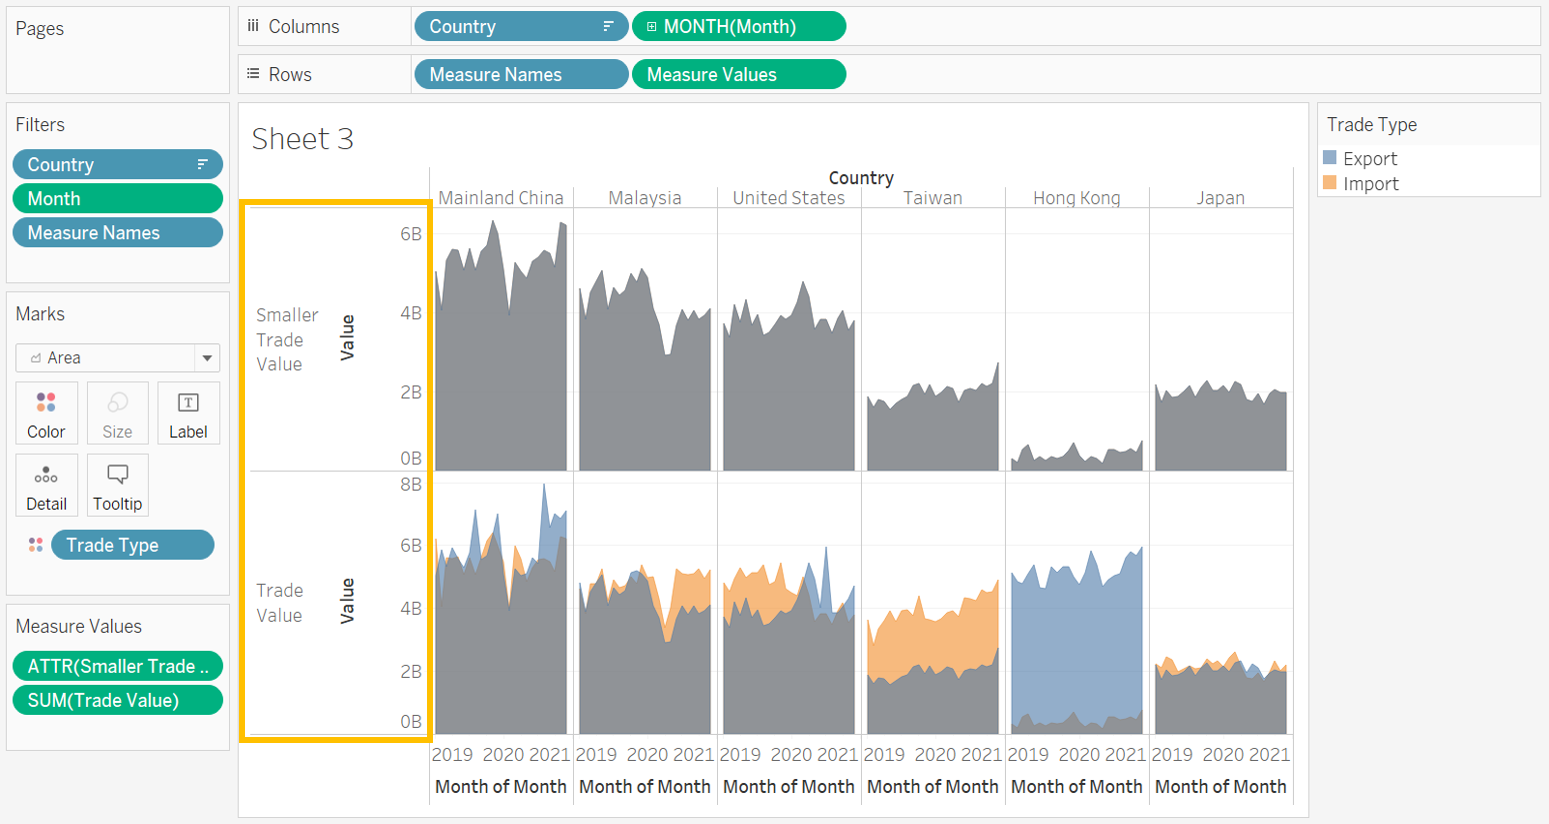
Task: Click the Month filter pill
Action: (x=117, y=199)
